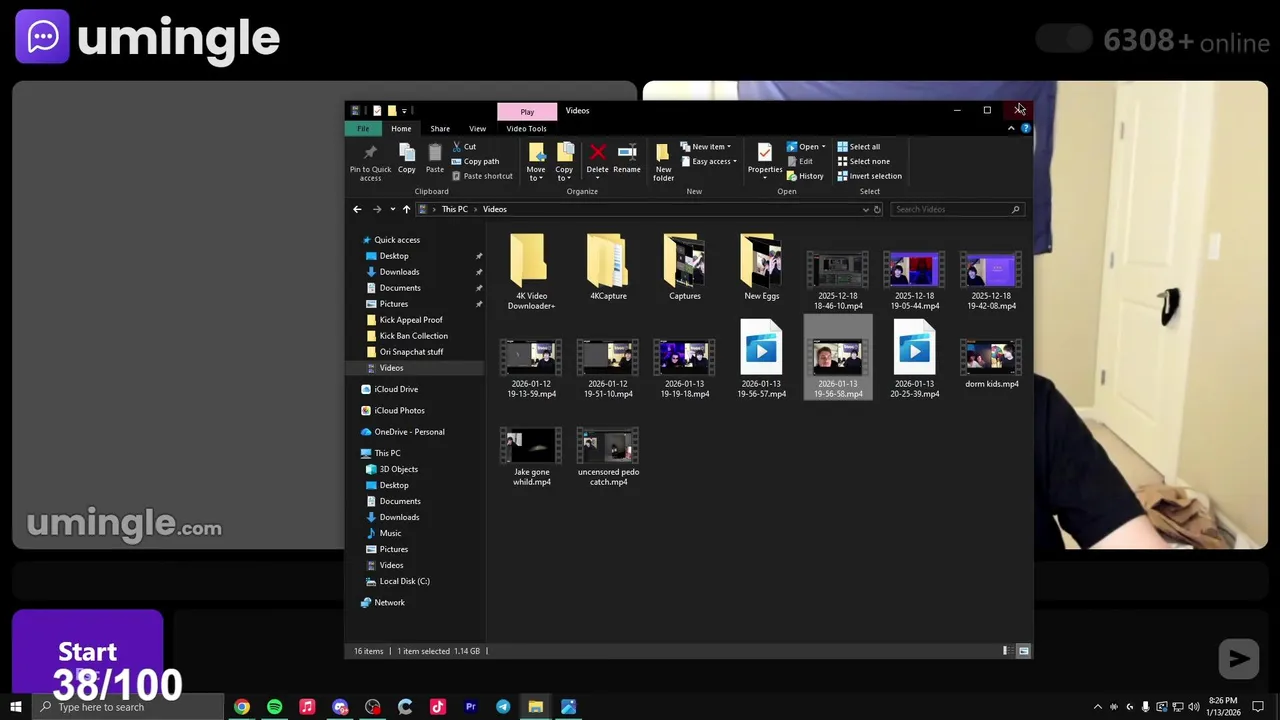Toggle the switch beside 6308+ online
1280x720 pixels.
(1064, 40)
